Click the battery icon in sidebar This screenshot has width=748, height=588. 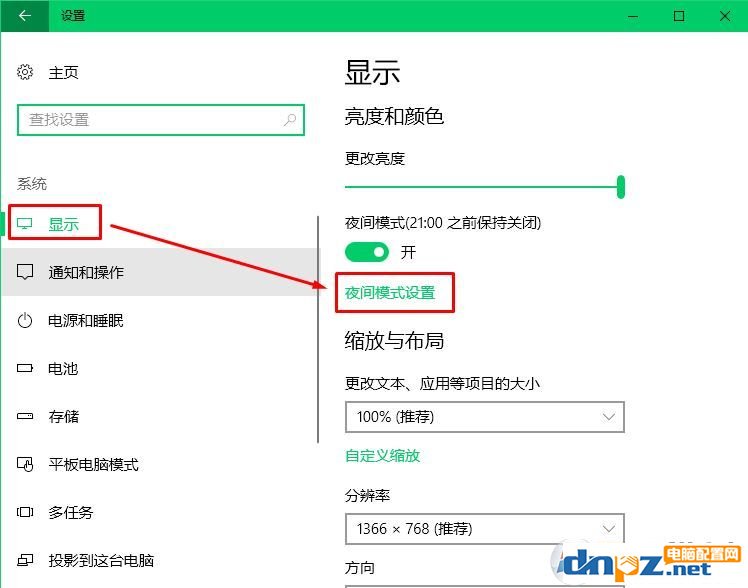coord(25,368)
